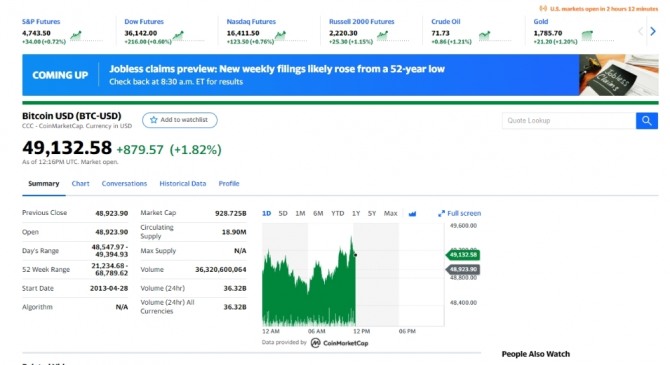This screenshot has height=365, width=670.
Task: Go back in the ticker with left arrow
Action: point(640,31)
